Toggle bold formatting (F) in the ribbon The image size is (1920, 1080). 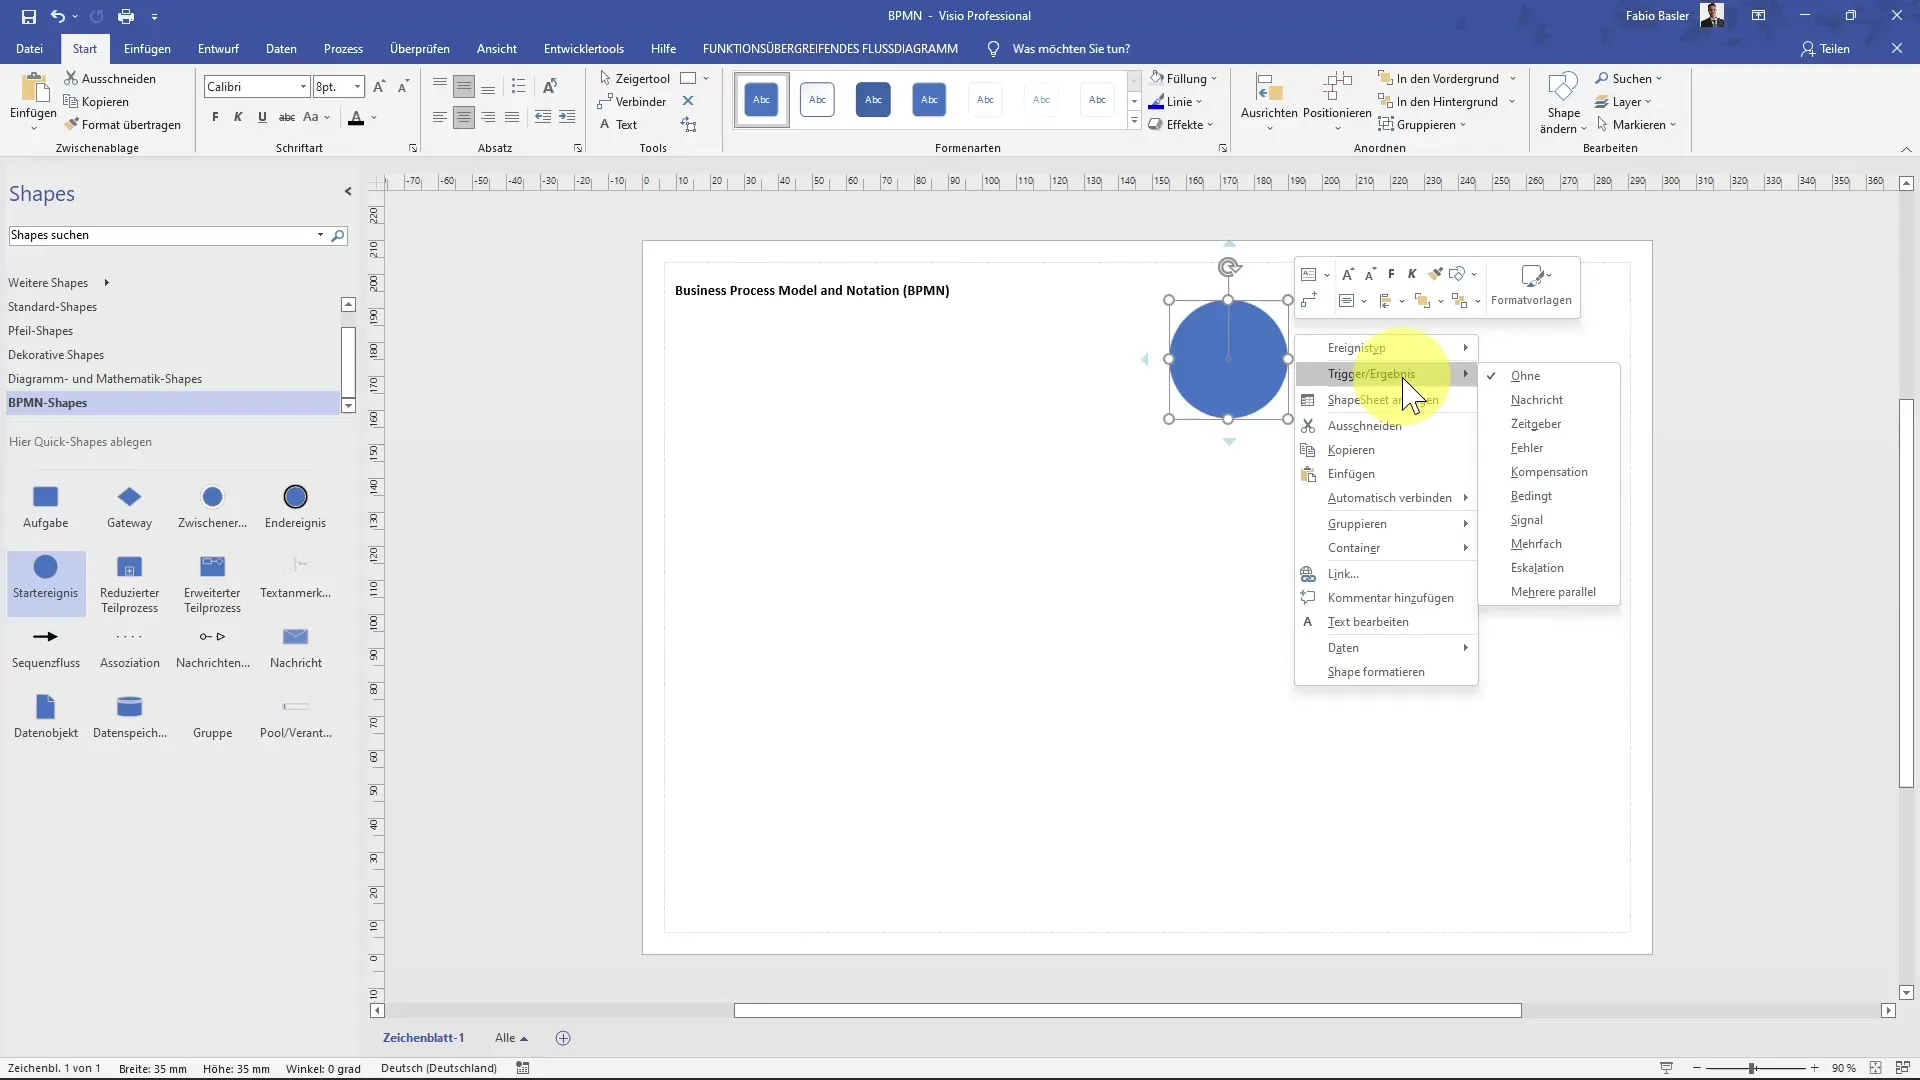point(215,117)
